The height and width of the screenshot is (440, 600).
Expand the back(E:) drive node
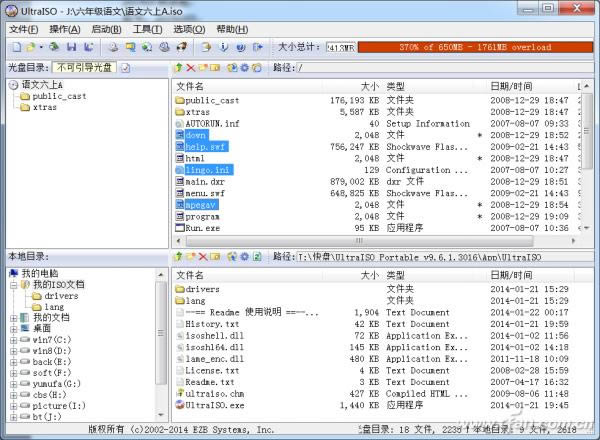point(14,362)
